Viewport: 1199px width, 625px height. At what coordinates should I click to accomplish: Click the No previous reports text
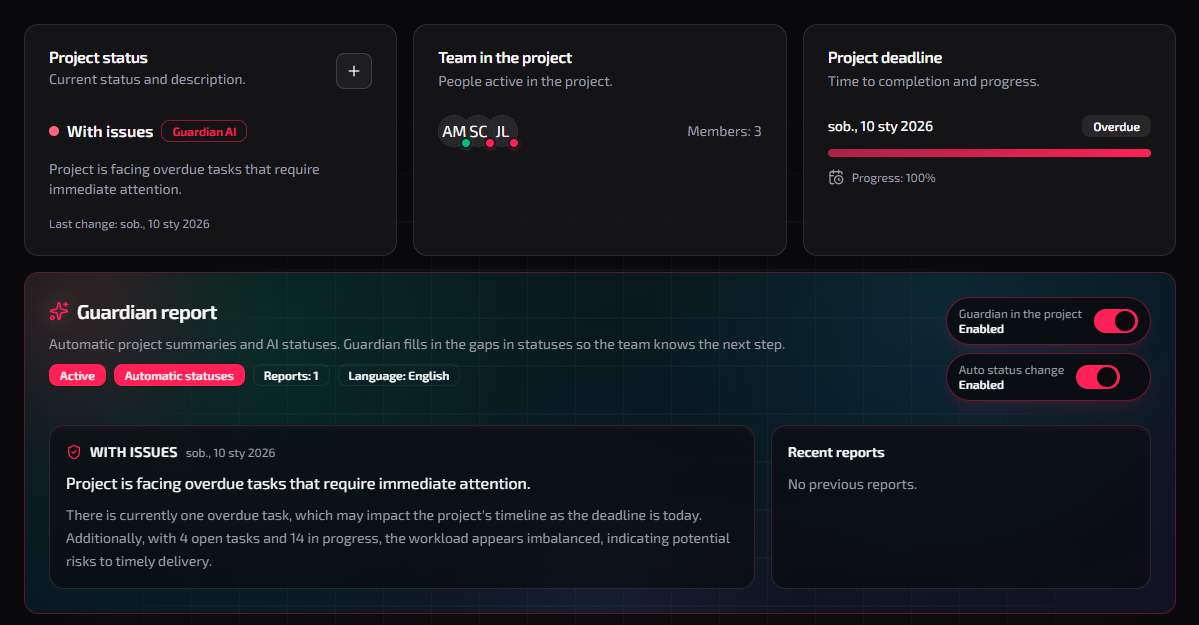click(x=852, y=484)
